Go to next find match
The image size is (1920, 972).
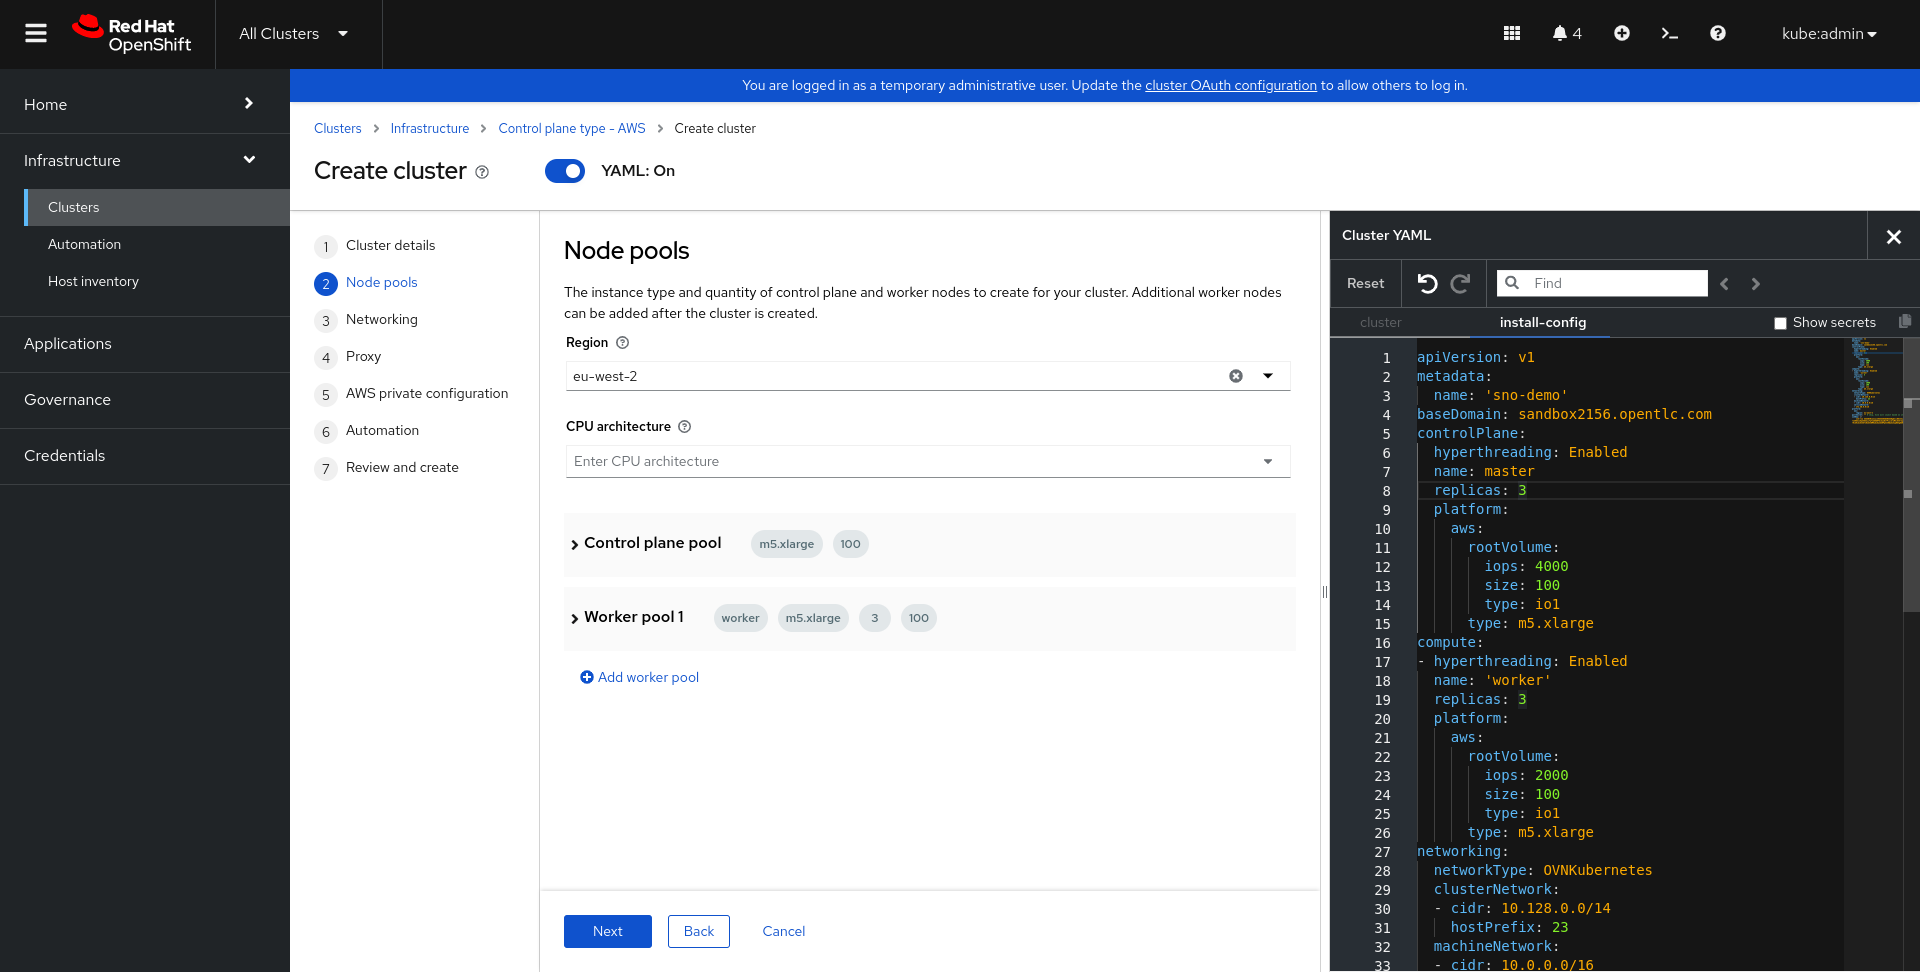[1756, 284]
